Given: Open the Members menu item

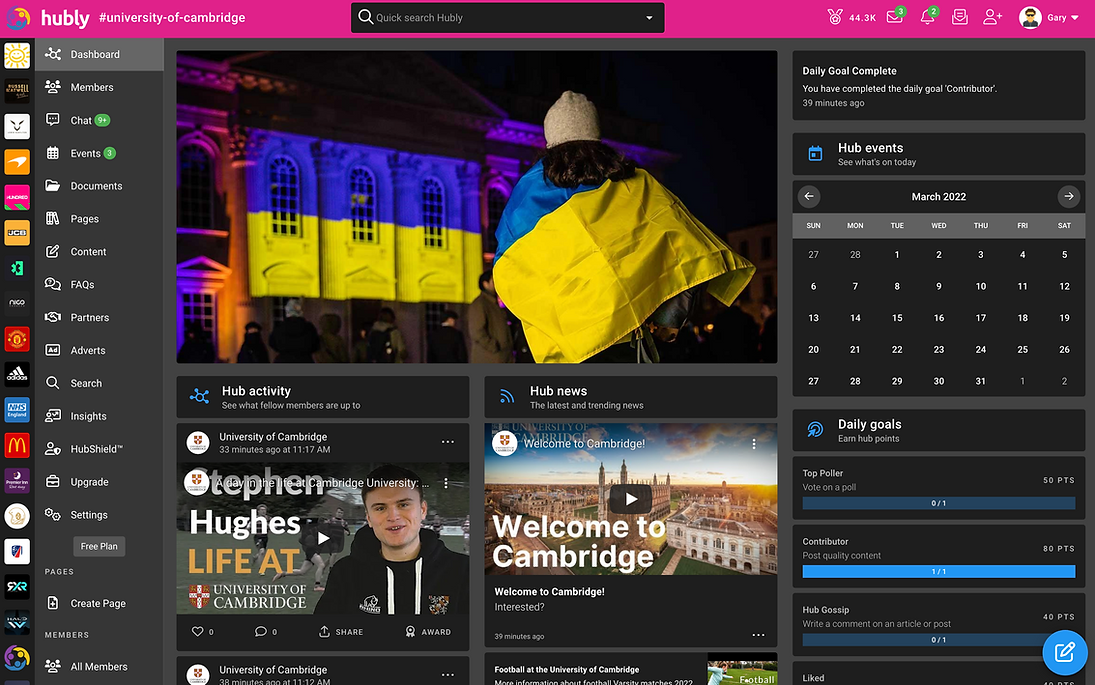Looking at the screenshot, I should pyautogui.click(x=99, y=87).
